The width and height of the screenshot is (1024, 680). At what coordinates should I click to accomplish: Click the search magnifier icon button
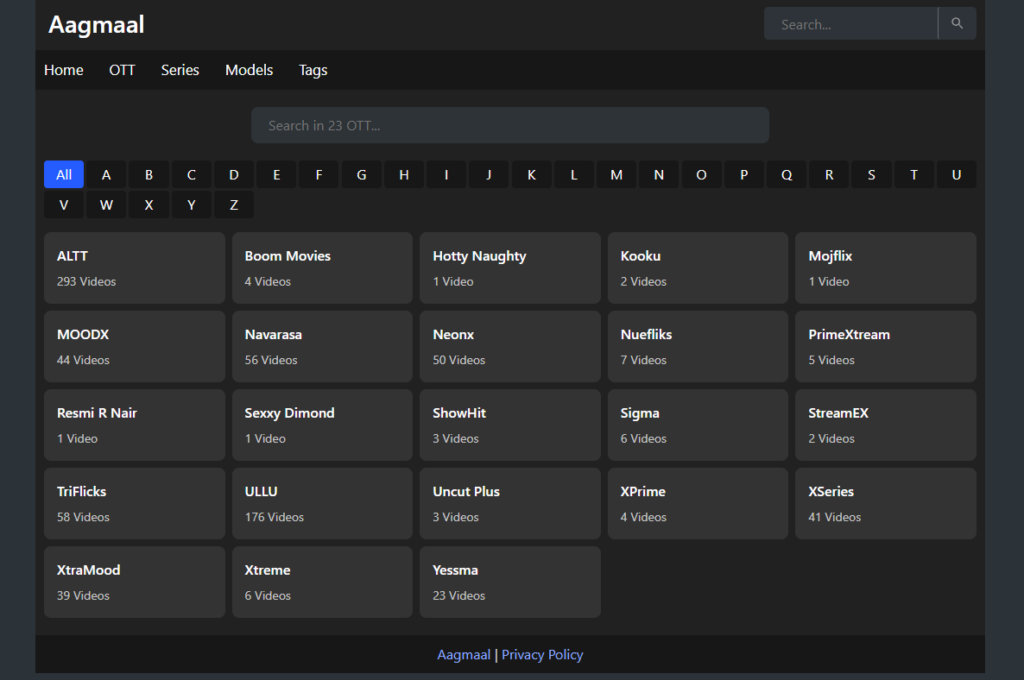[x=957, y=24]
